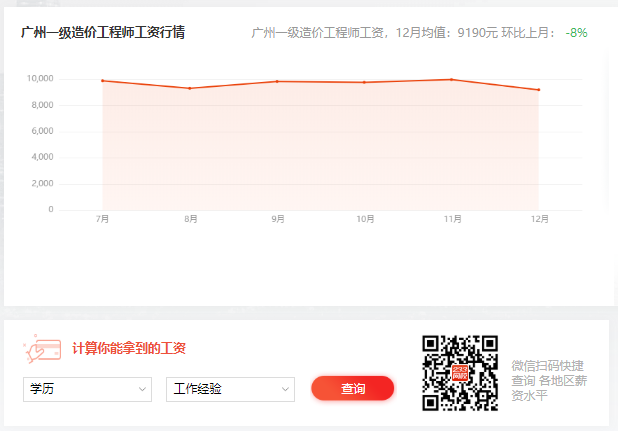
Task: Click the 2,000 y-axis label
Action: 42,183
